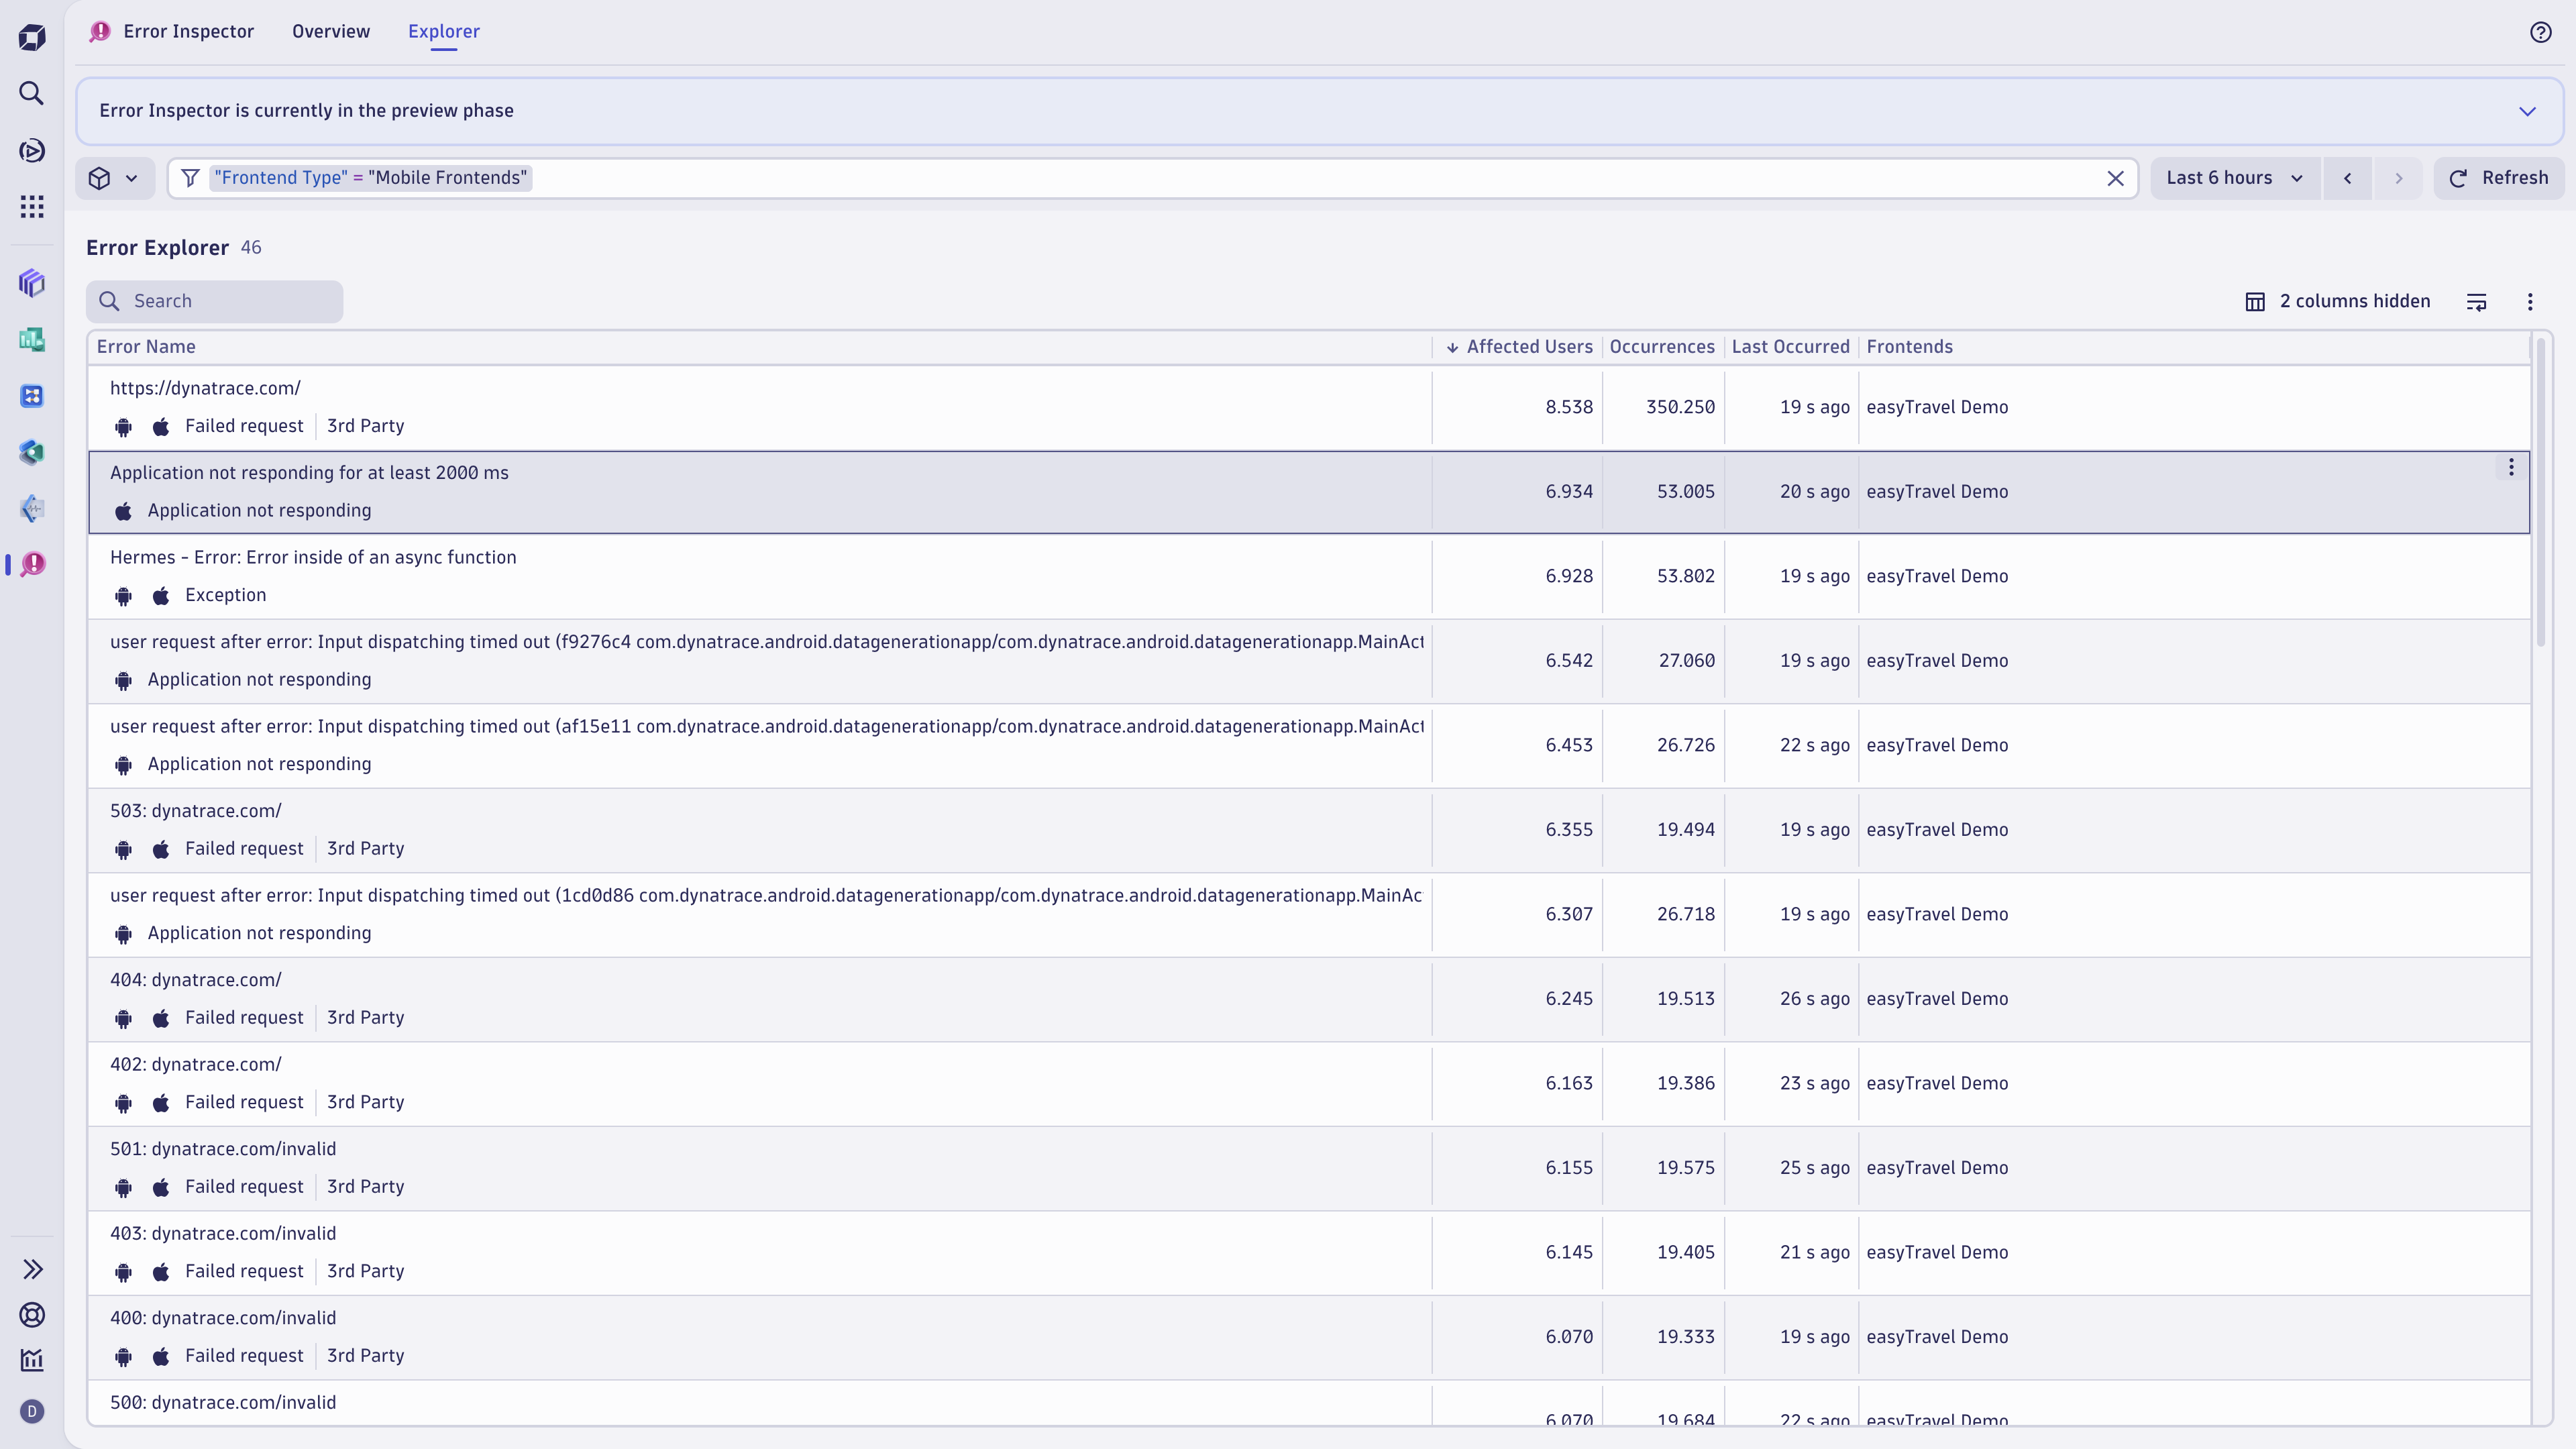
Task: Sort by the Affected Users column header
Action: click(x=1528, y=347)
